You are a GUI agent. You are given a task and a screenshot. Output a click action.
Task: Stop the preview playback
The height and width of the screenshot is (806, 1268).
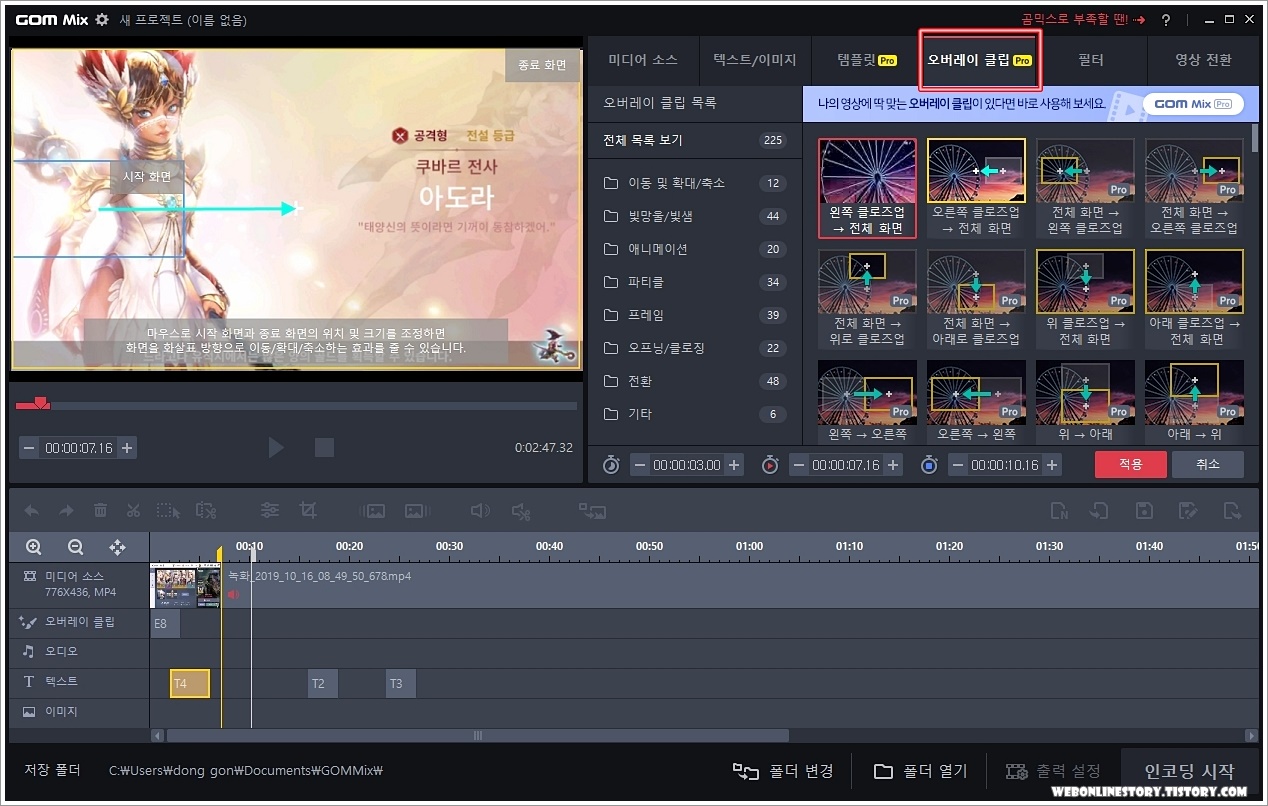tap(324, 447)
